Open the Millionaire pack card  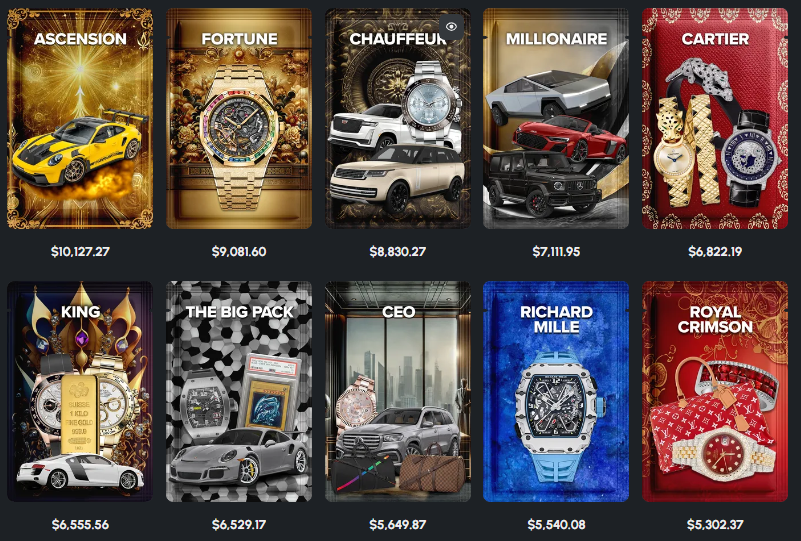[x=556, y=119]
